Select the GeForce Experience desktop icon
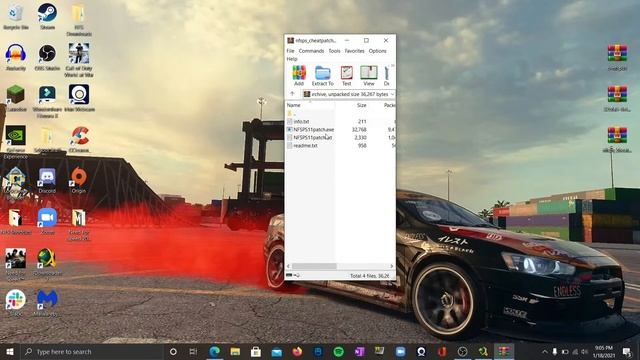This screenshot has height=360, width=640. pyautogui.click(x=16, y=141)
